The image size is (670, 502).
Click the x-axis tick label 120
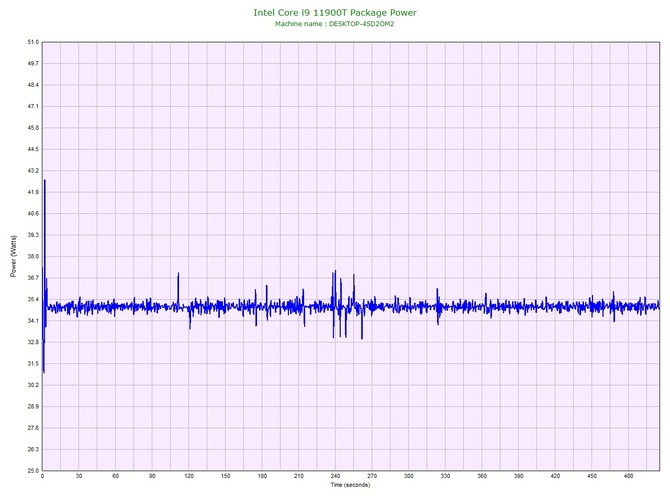[189, 476]
